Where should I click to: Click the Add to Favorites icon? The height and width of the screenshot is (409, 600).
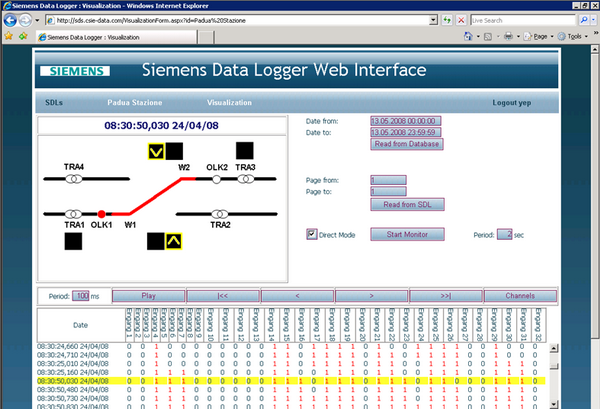[x=23, y=36]
